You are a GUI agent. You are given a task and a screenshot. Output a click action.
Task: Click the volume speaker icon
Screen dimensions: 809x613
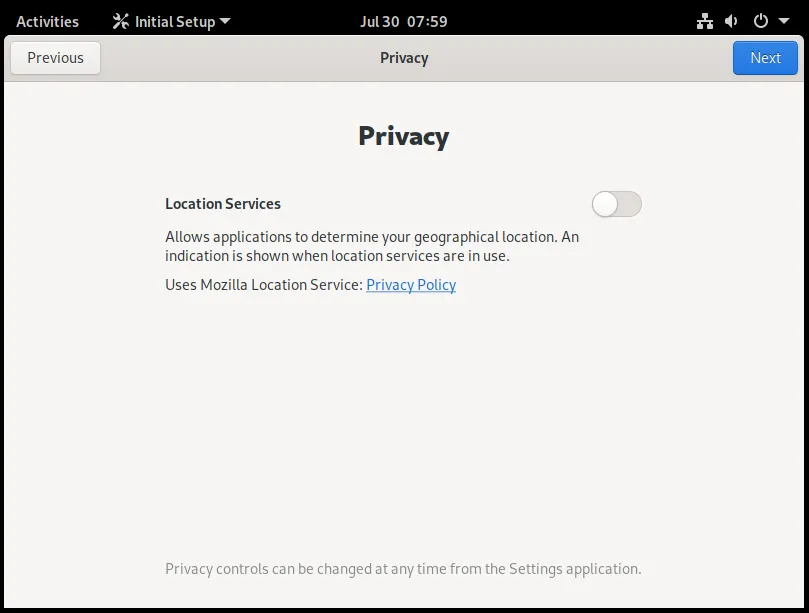[x=731, y=21]
